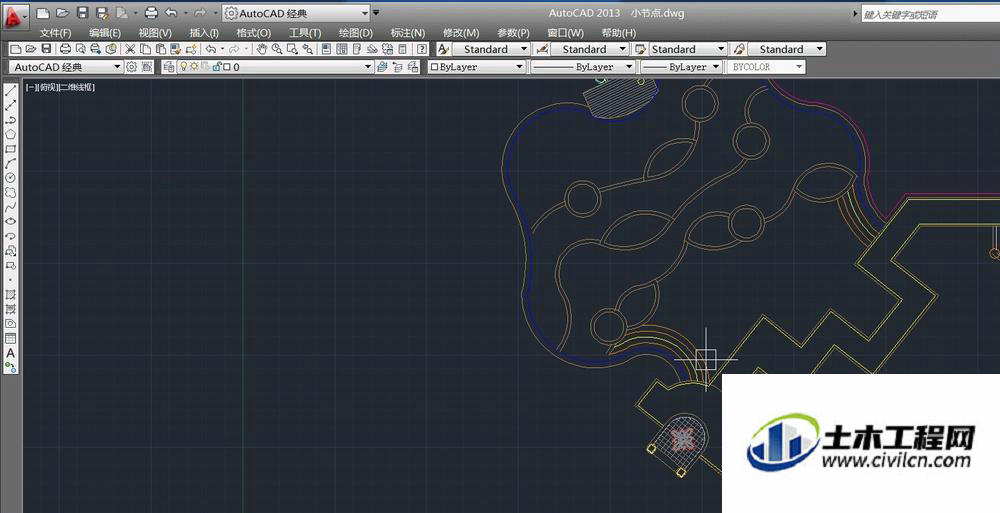Toggle layer 0 on/off lightbulb

click(x=184, y=66)
